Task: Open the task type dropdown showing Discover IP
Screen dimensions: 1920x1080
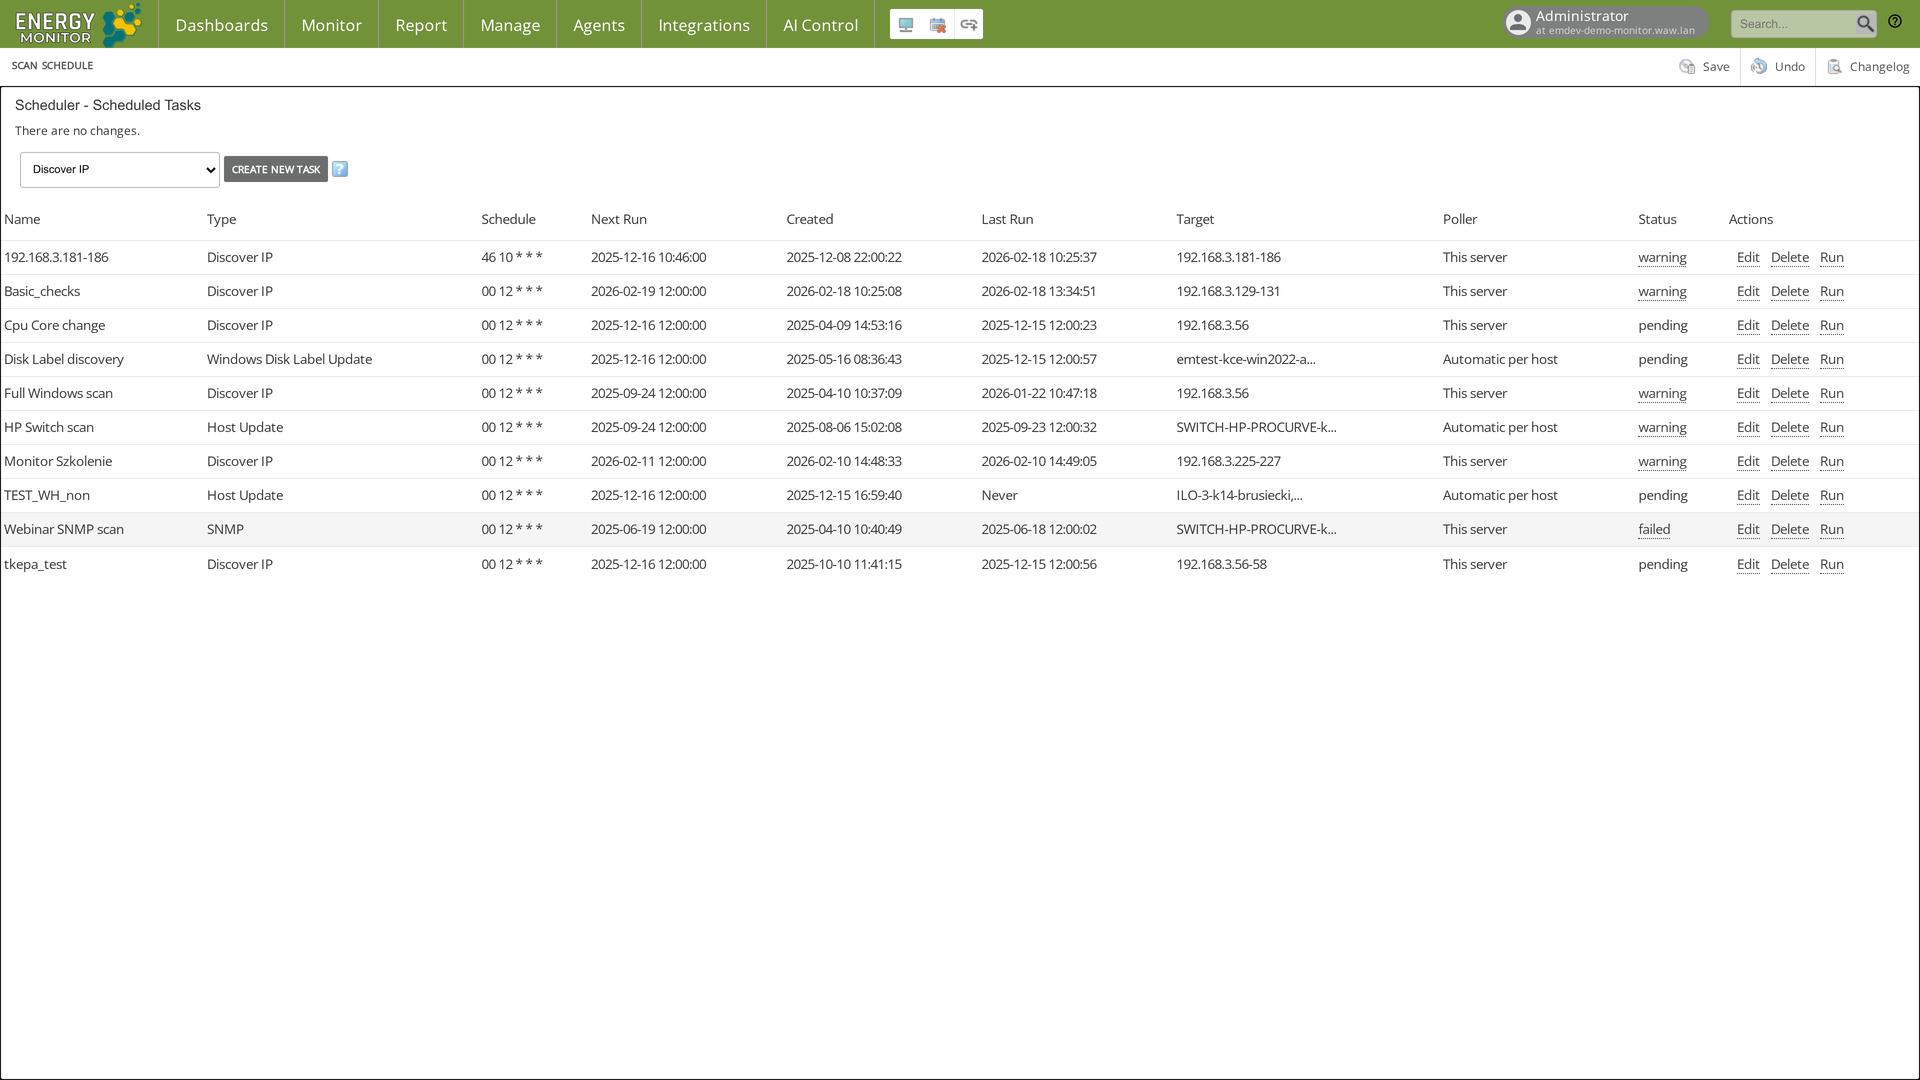Action: pos(120,170)
